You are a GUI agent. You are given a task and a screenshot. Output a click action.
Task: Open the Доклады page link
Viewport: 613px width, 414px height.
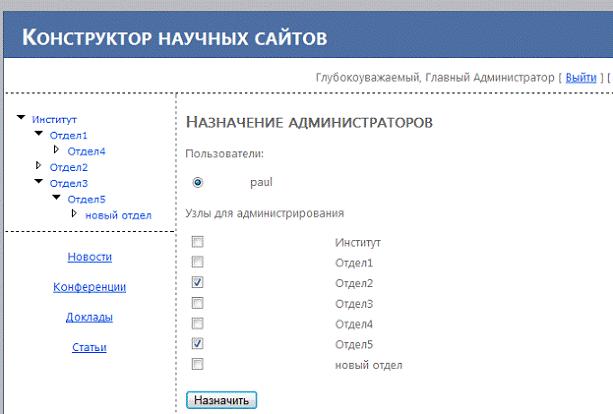pos(89,317)
